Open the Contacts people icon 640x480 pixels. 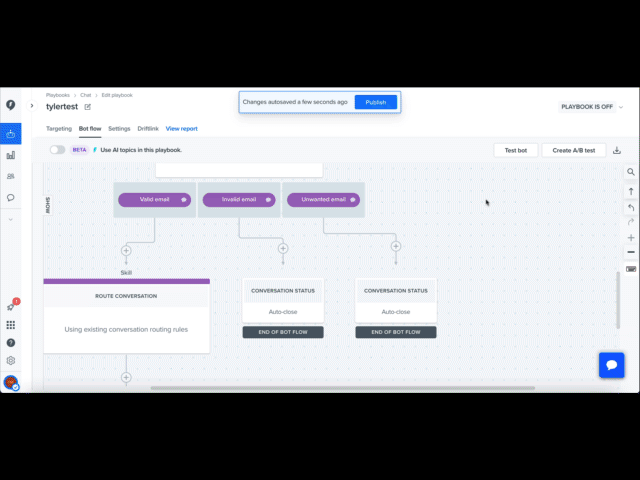click(x=11, y=176)
